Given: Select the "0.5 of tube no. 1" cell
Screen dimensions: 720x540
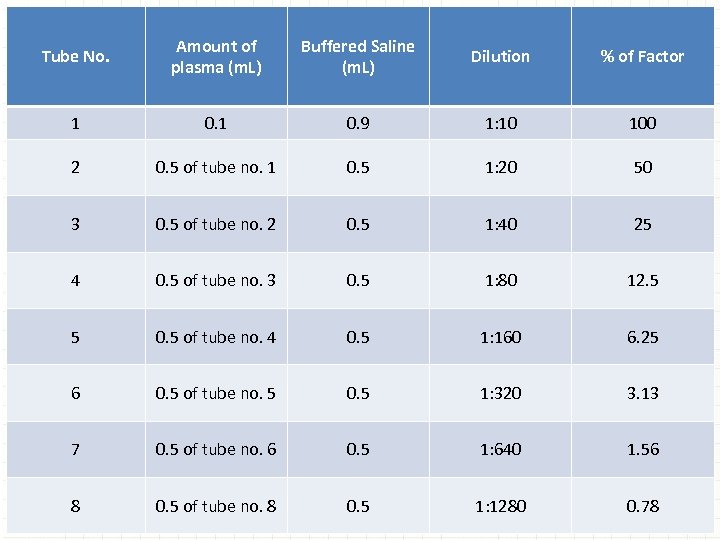Looking at the screenshot, I should (215, 168).
